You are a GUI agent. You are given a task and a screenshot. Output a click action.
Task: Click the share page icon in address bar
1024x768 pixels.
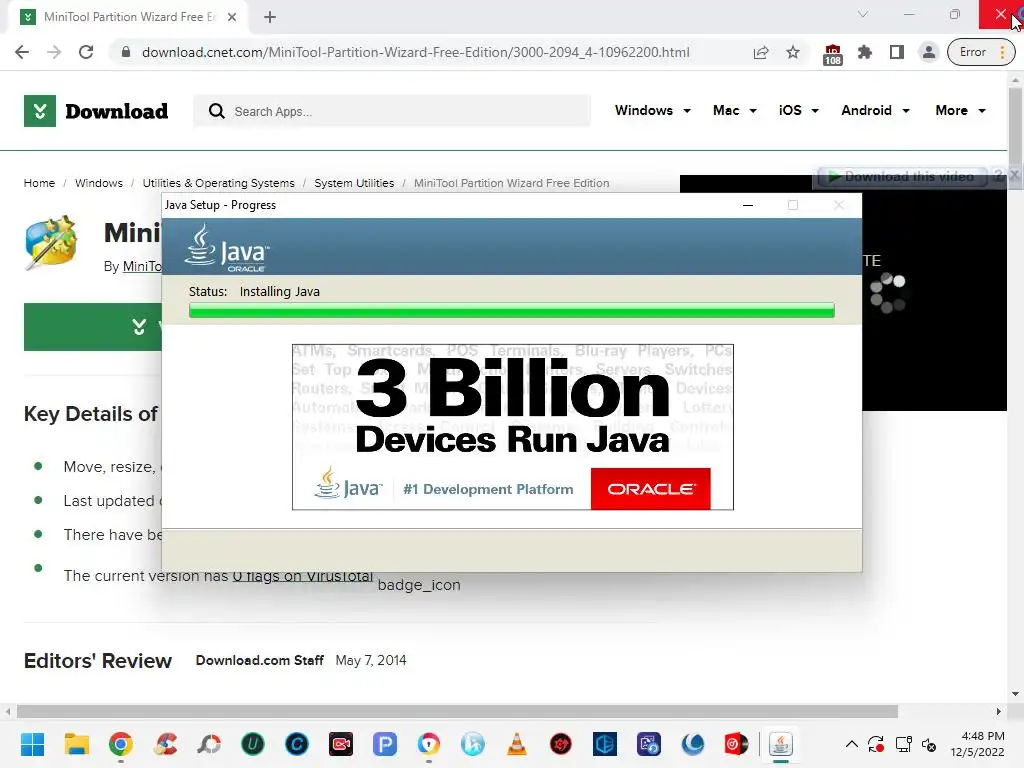[x=761, y=52]
